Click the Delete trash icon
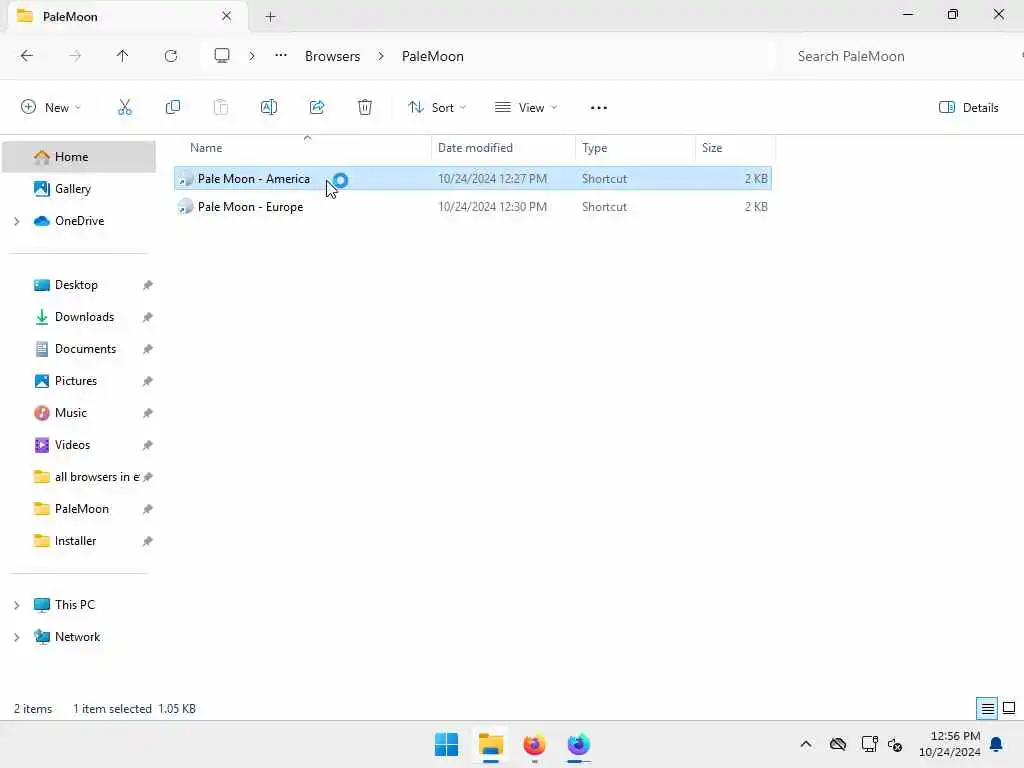 (365, 108)
